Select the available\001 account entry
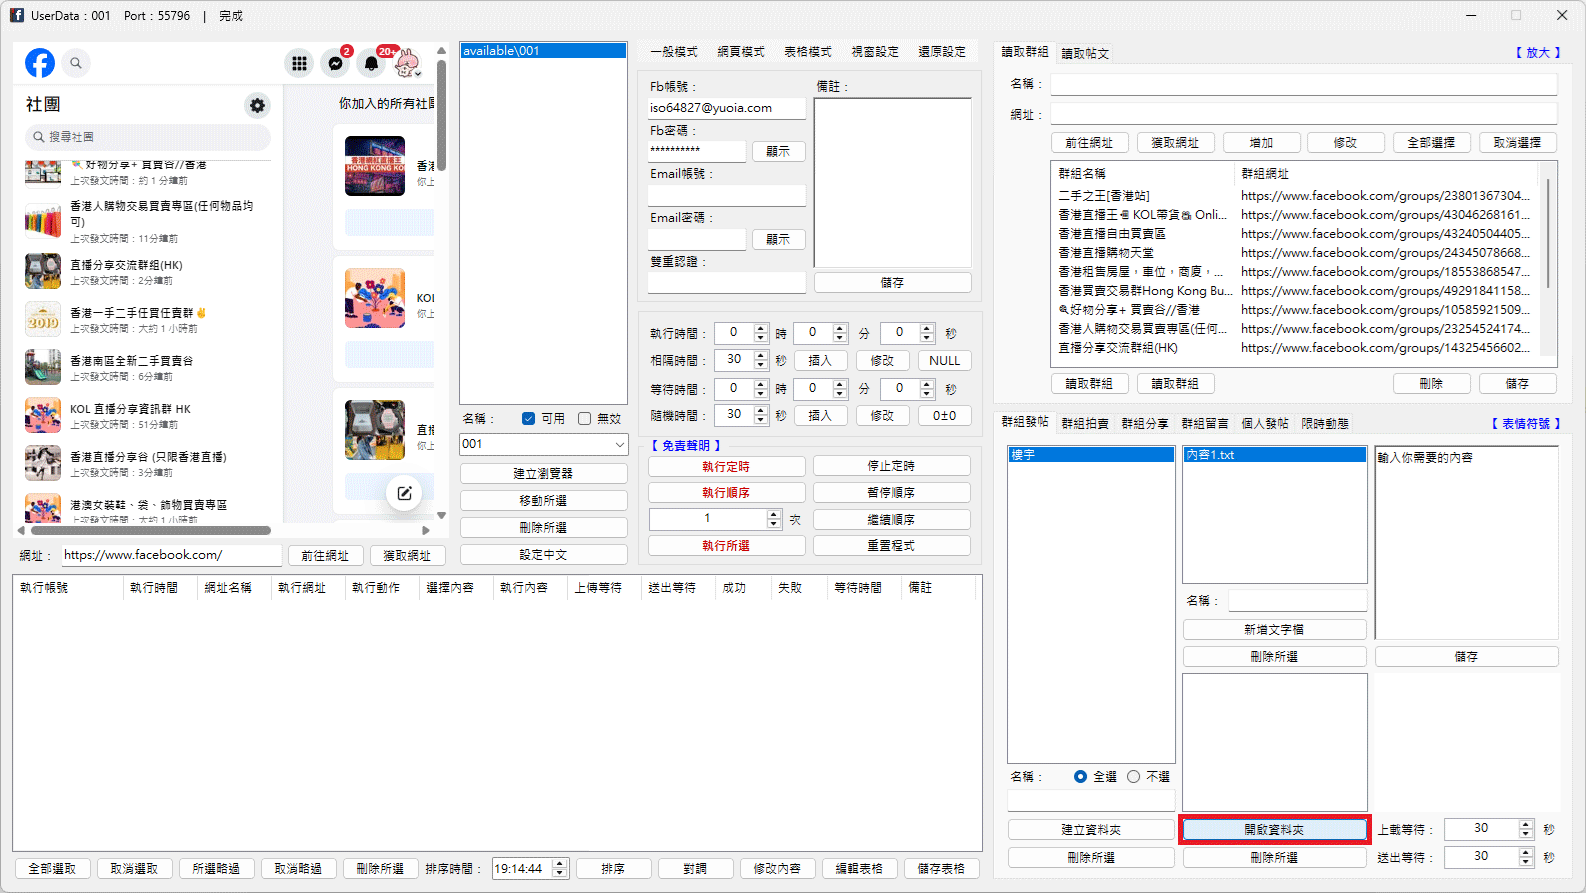This screenshot has width=1586, height=893. point(543,51)
